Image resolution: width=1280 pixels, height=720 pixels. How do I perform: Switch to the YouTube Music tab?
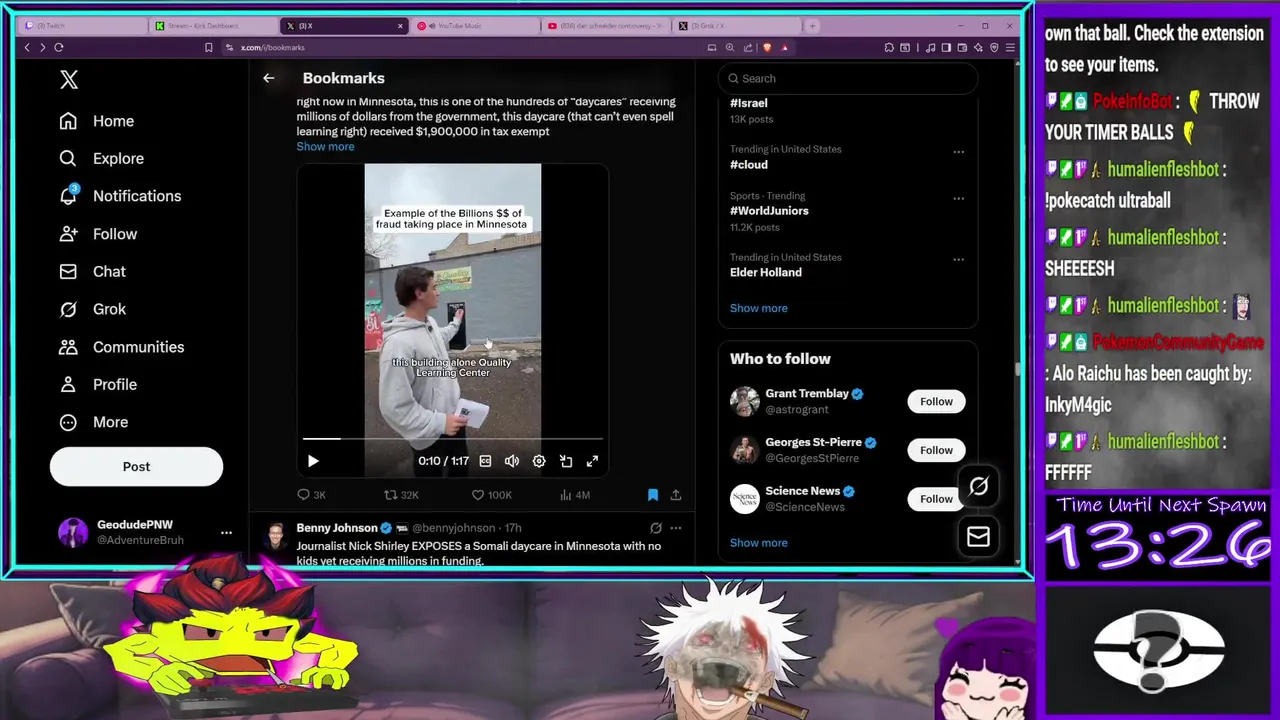point(475,26)
